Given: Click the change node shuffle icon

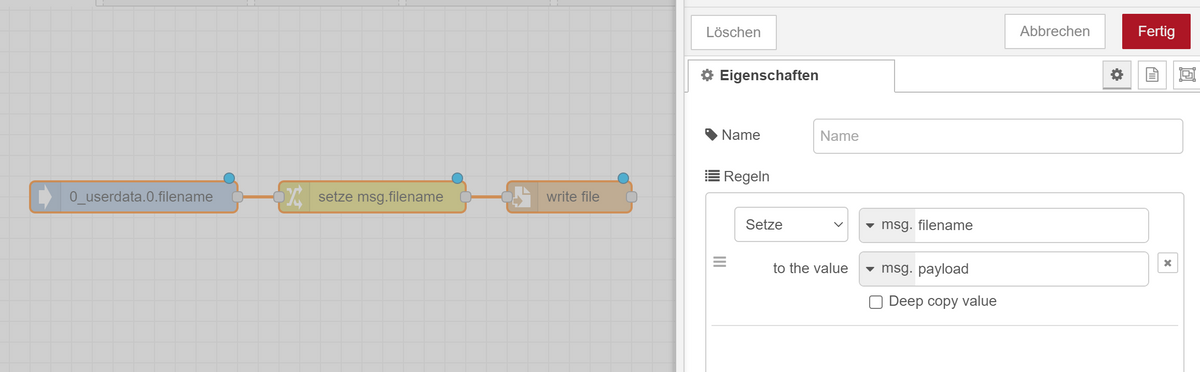Looking at the screenshot, I should pyautogui.click(x=295, y=197).
